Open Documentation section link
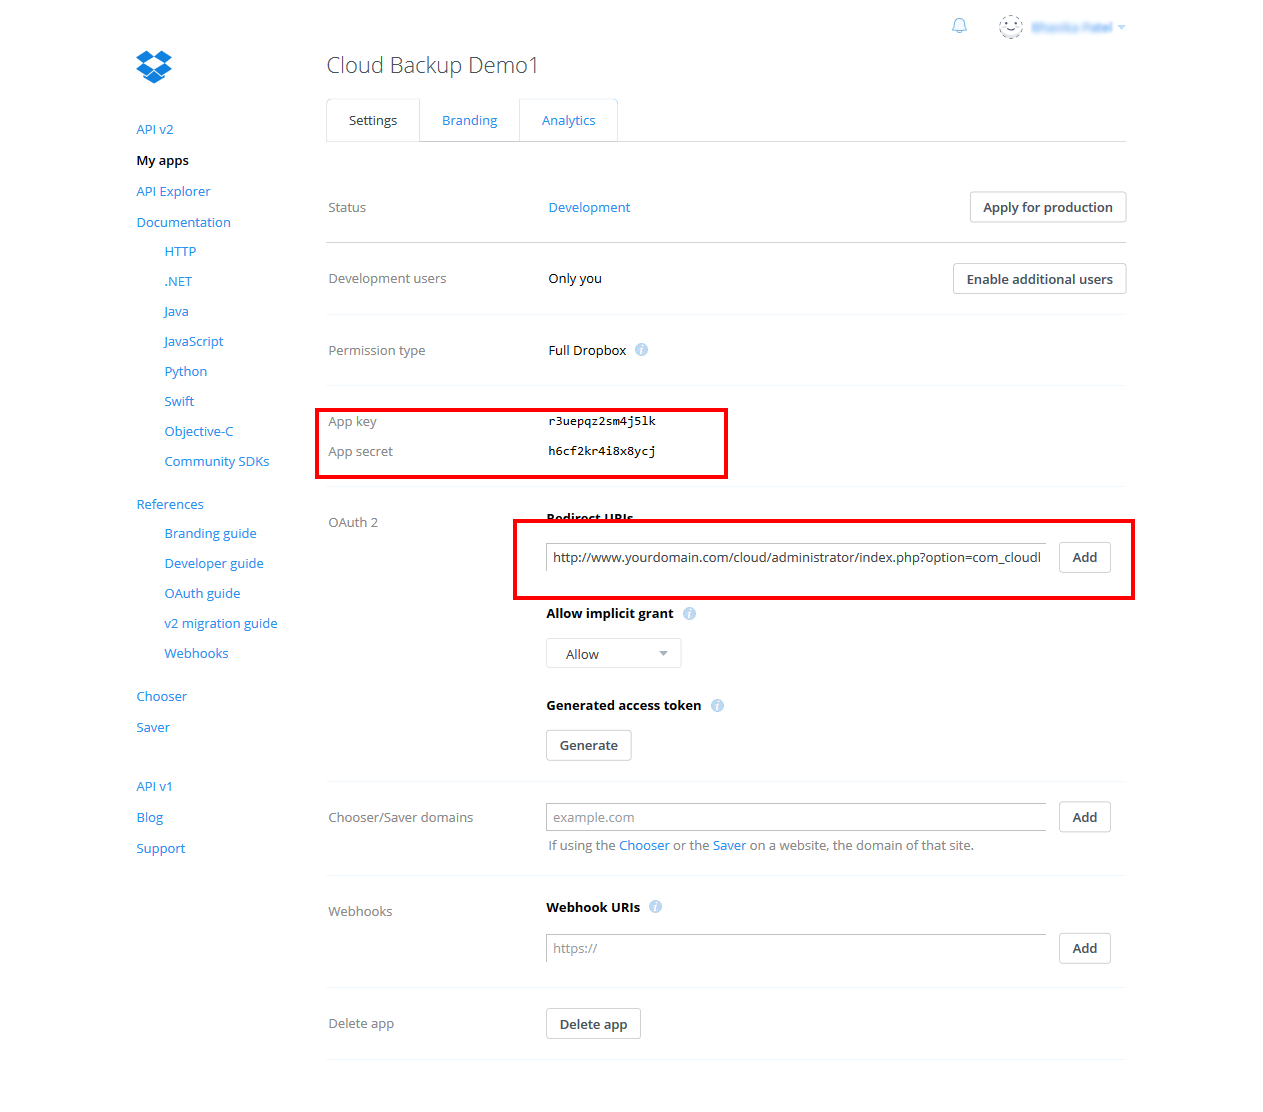The width and height of the screenshot is (1263, 1112). [x=183, y=223]
